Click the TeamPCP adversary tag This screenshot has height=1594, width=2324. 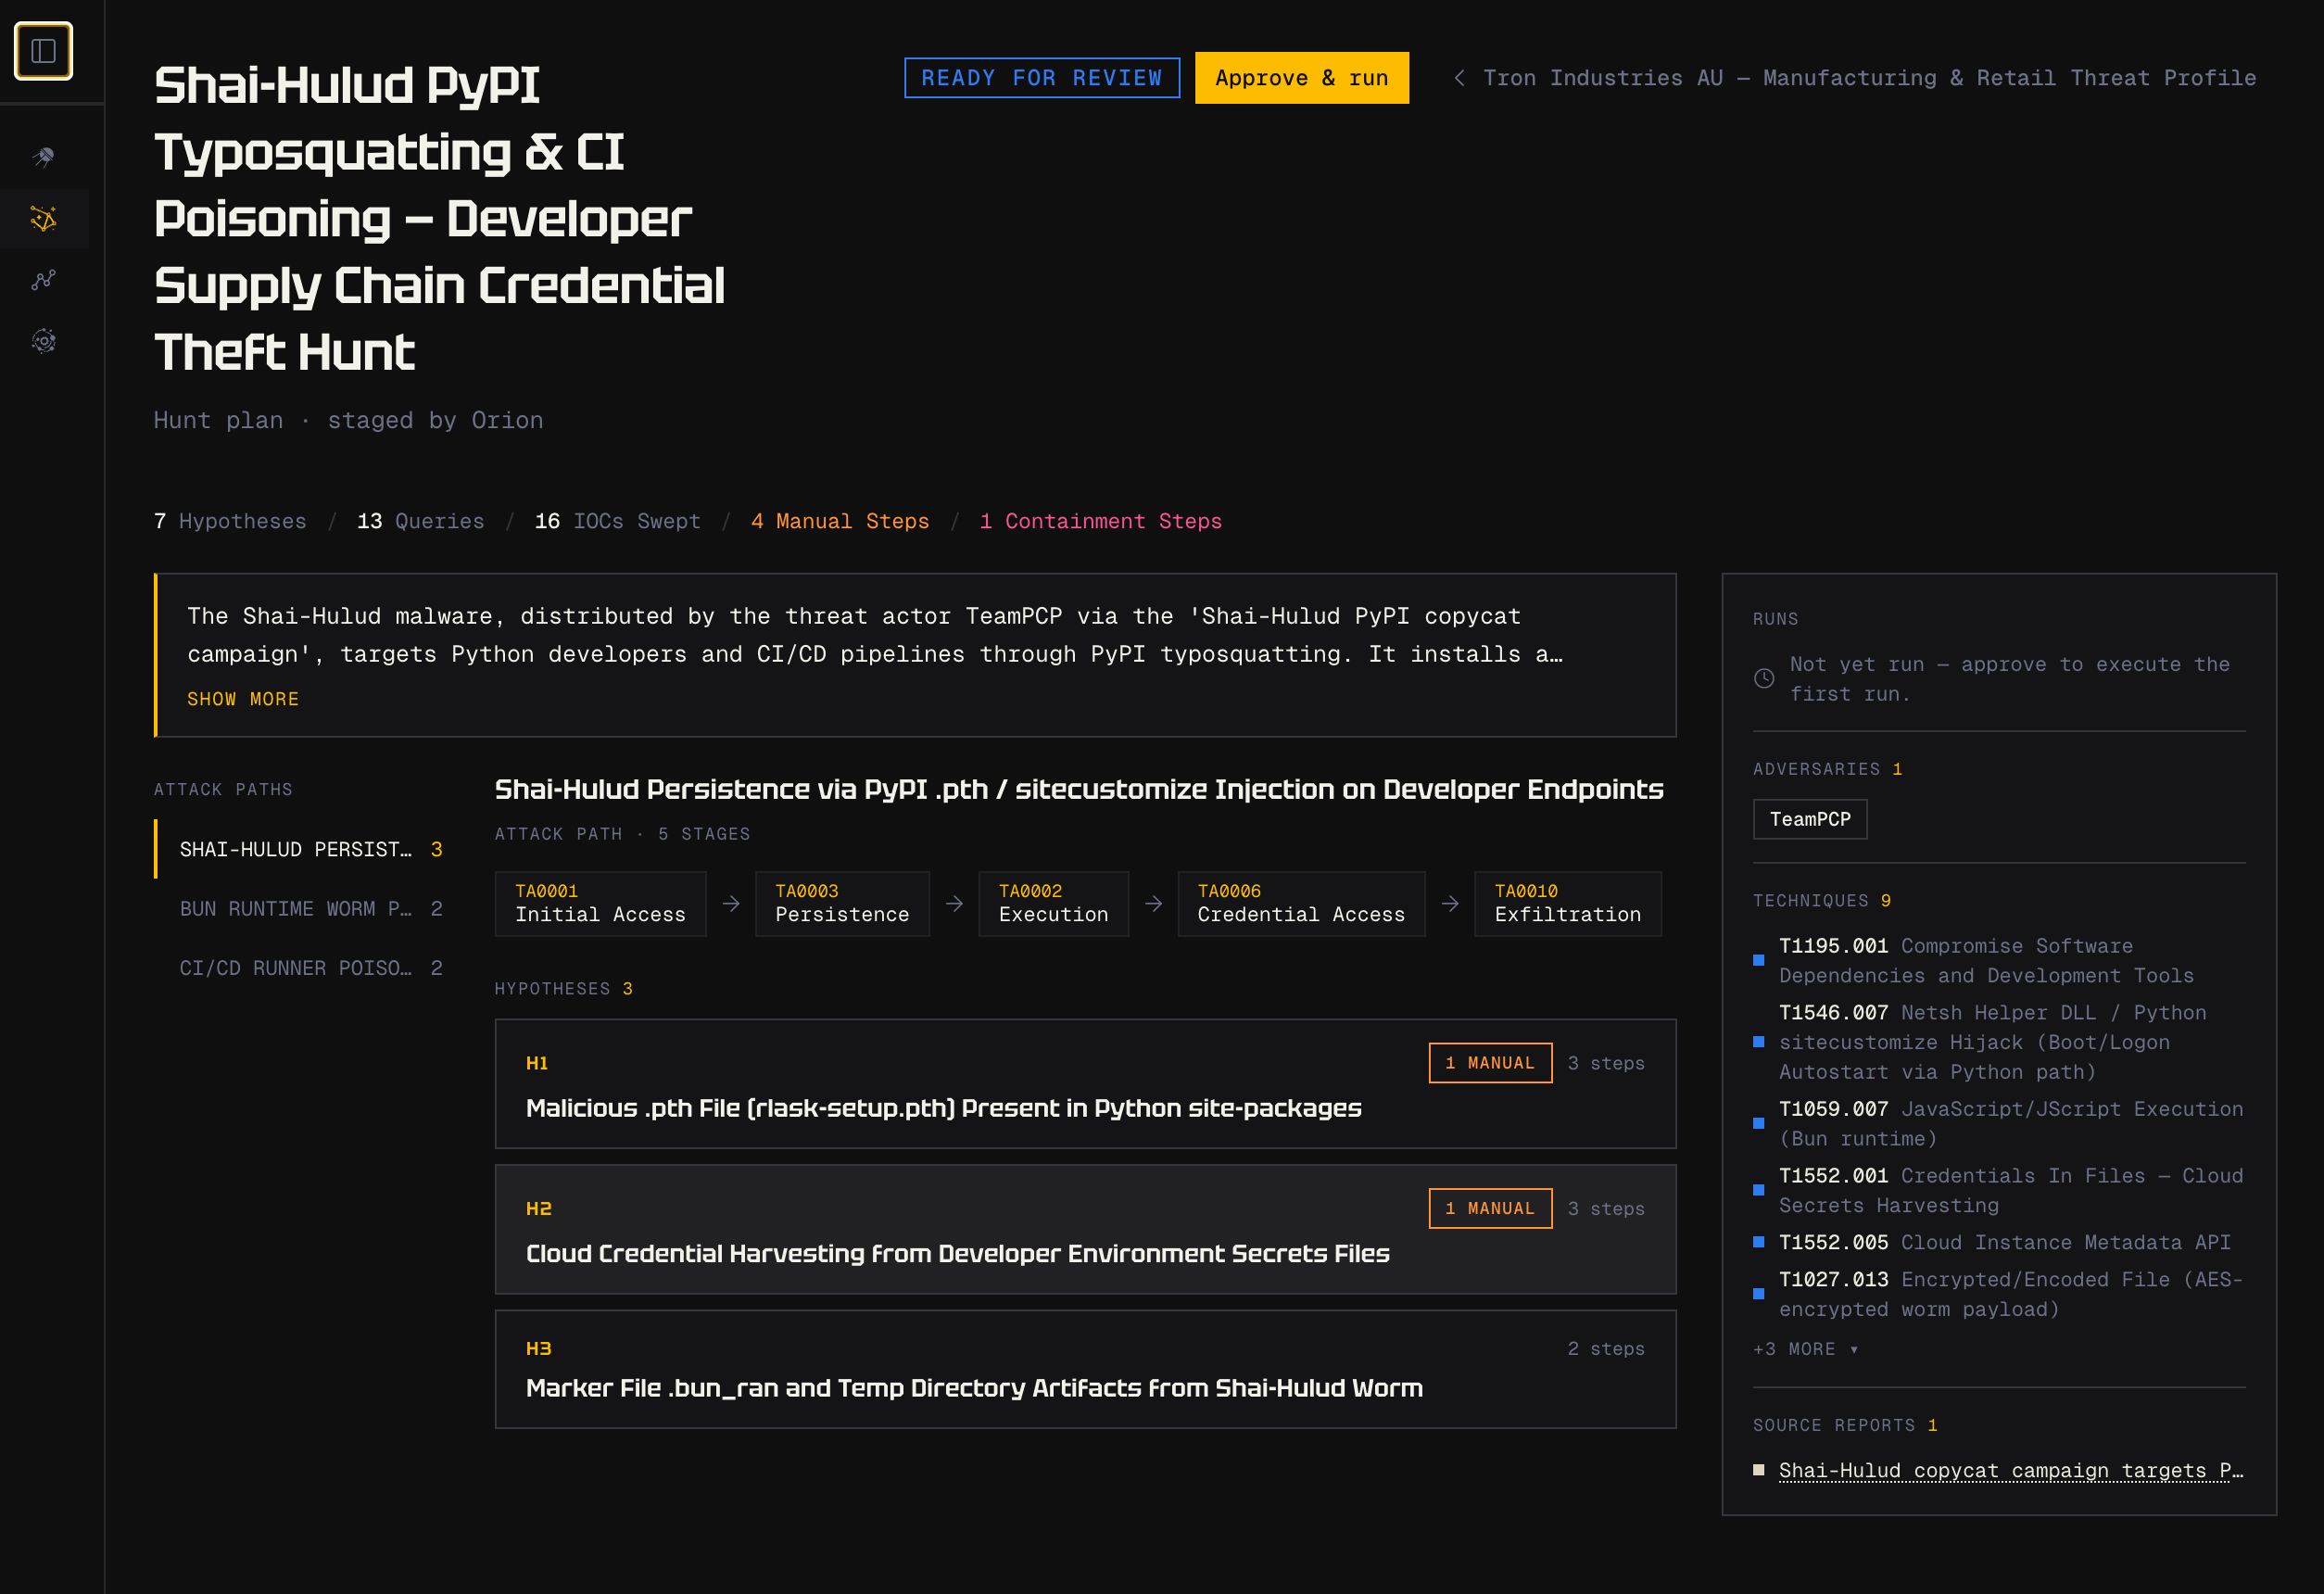(x=1810, y=819)
